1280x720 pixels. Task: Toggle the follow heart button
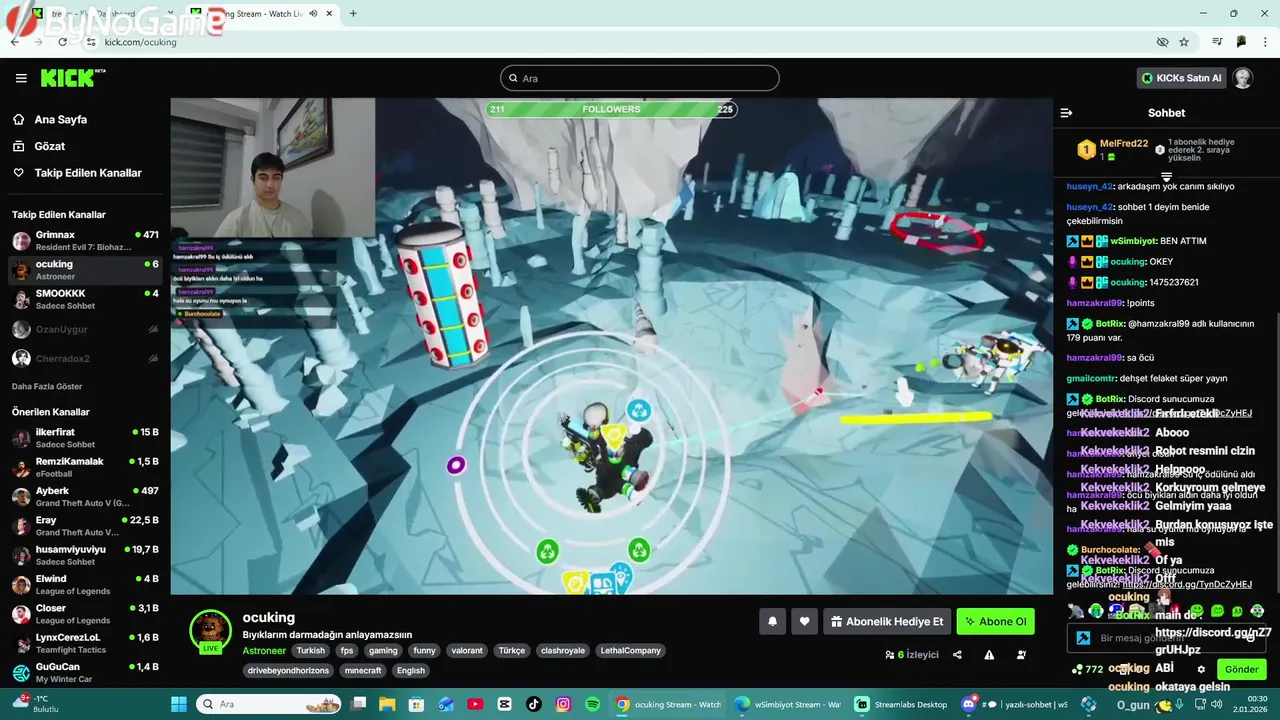click(x=804, y=621)
